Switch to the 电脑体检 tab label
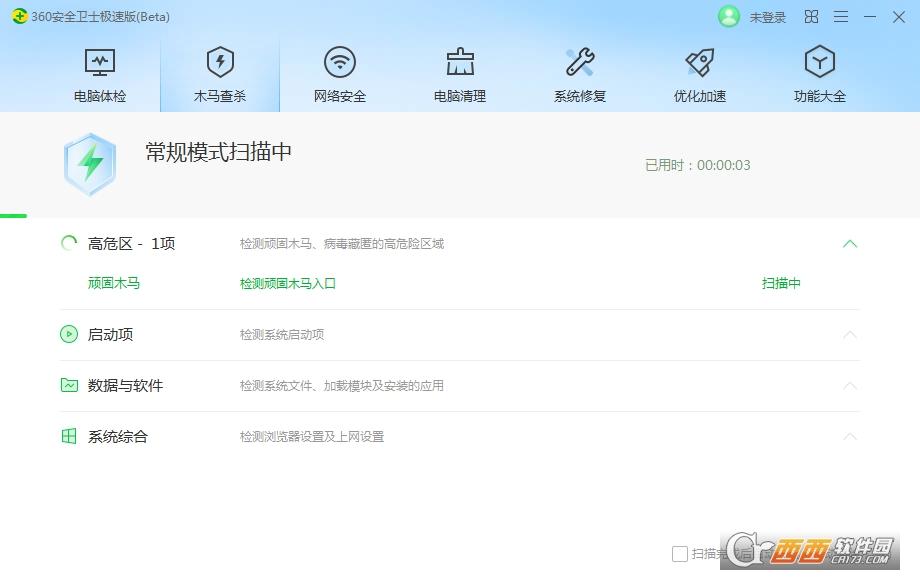Viewport: 920px width, 580px height. (x=100, y=96)
